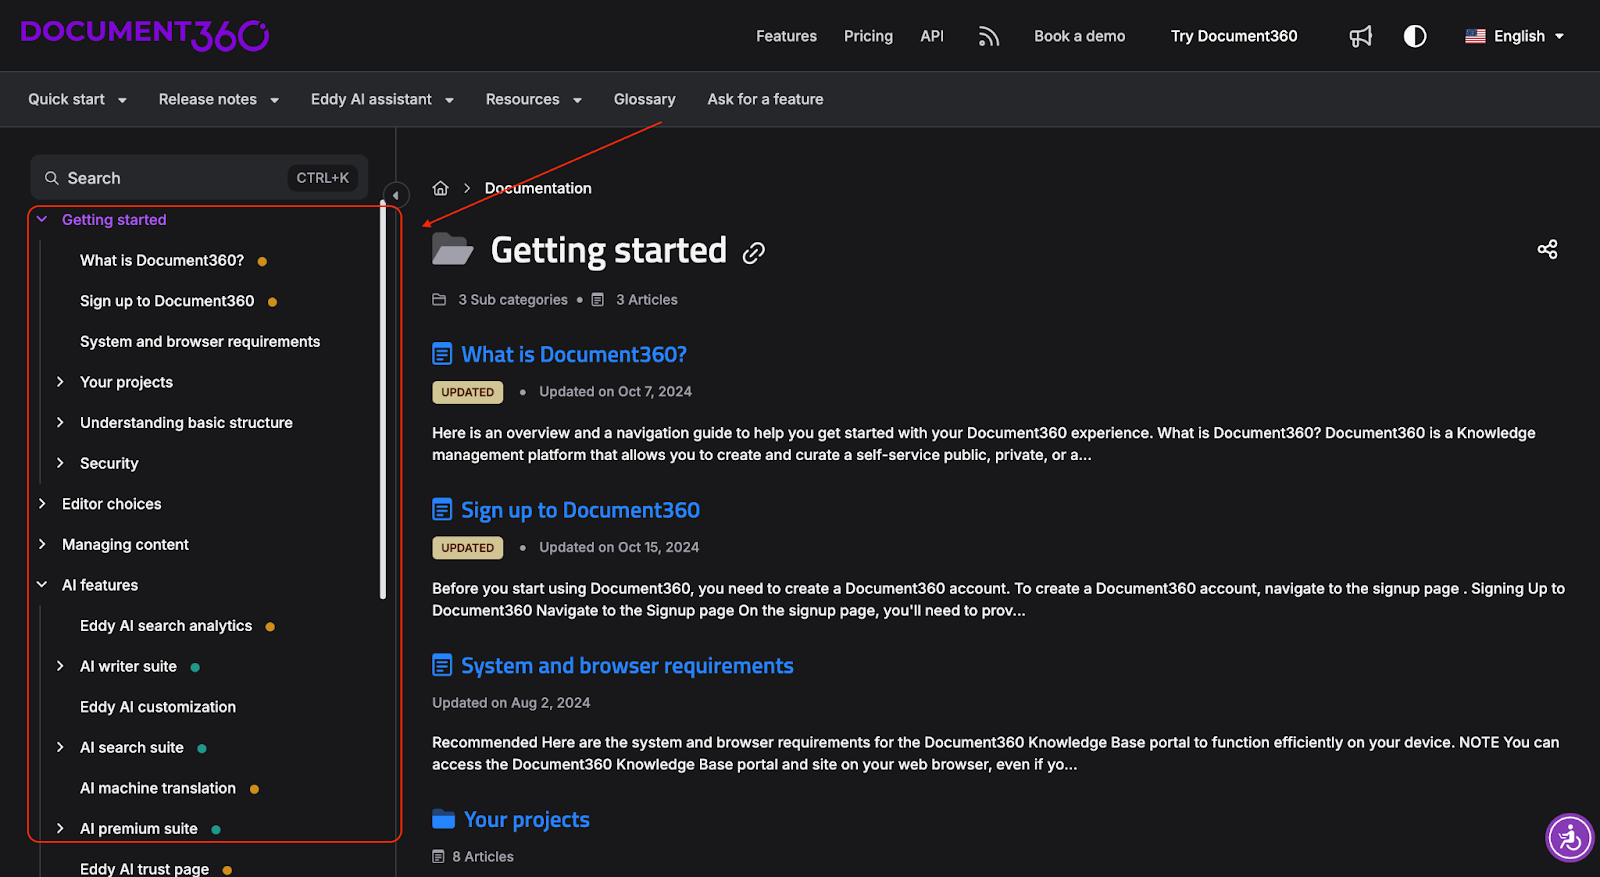Open the announcements megaphone icon
1600x877 pixels.
(x=1361, y=37)
